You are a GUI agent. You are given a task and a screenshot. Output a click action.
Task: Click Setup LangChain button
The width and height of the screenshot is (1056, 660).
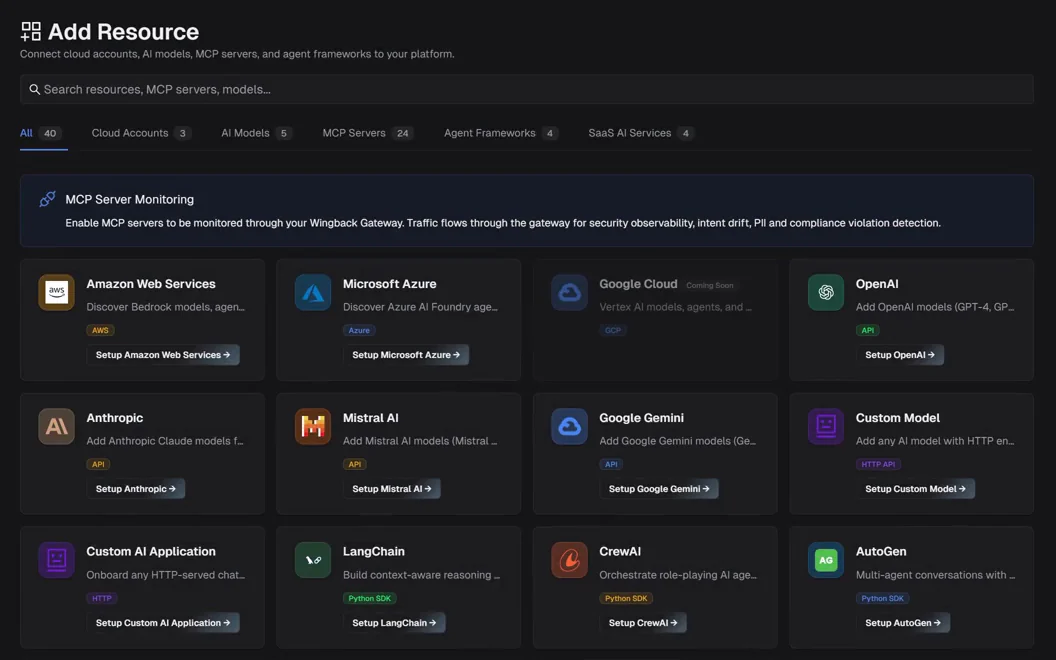click(x=394, y=623)
